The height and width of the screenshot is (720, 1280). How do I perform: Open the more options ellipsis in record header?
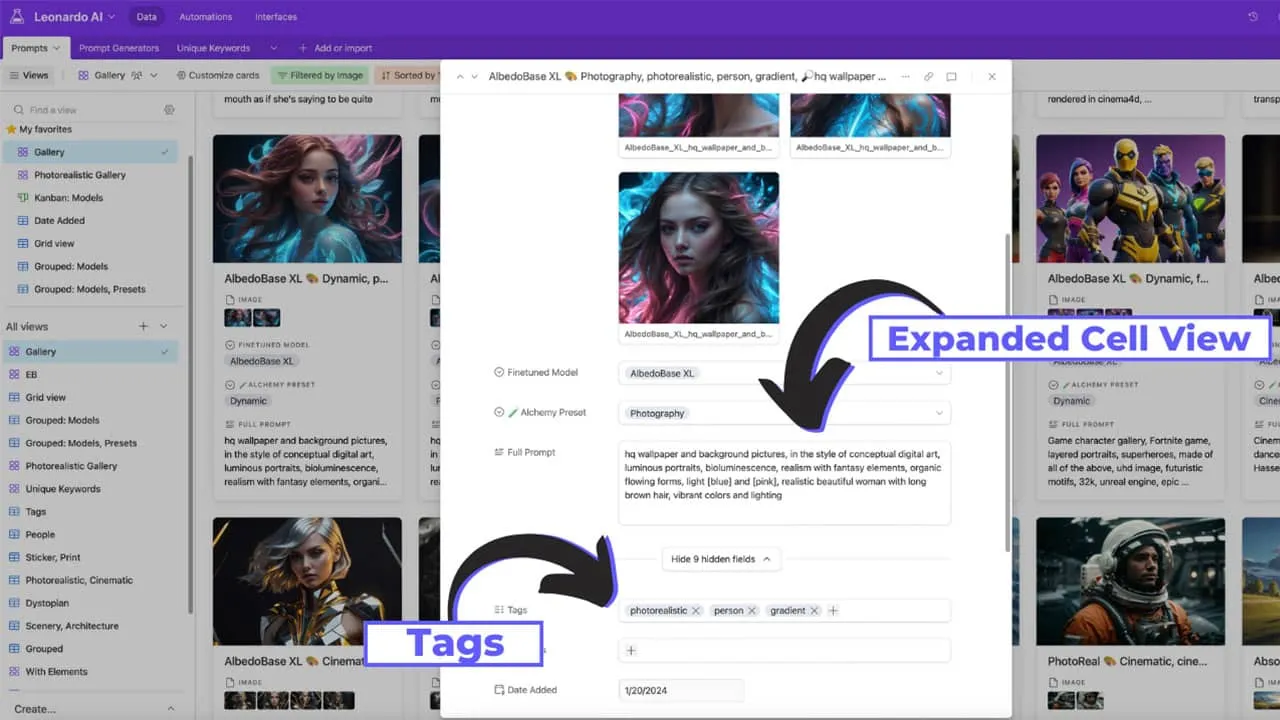coord(905,76)
